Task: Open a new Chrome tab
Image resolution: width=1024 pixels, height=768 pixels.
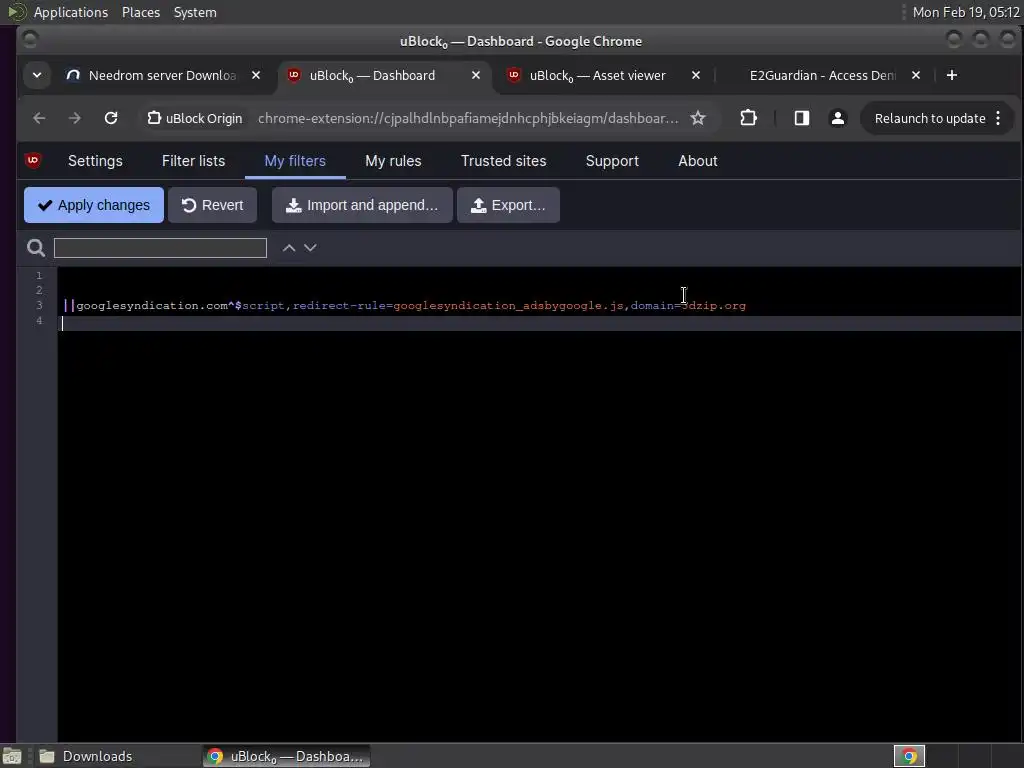Action: point(952,75)
